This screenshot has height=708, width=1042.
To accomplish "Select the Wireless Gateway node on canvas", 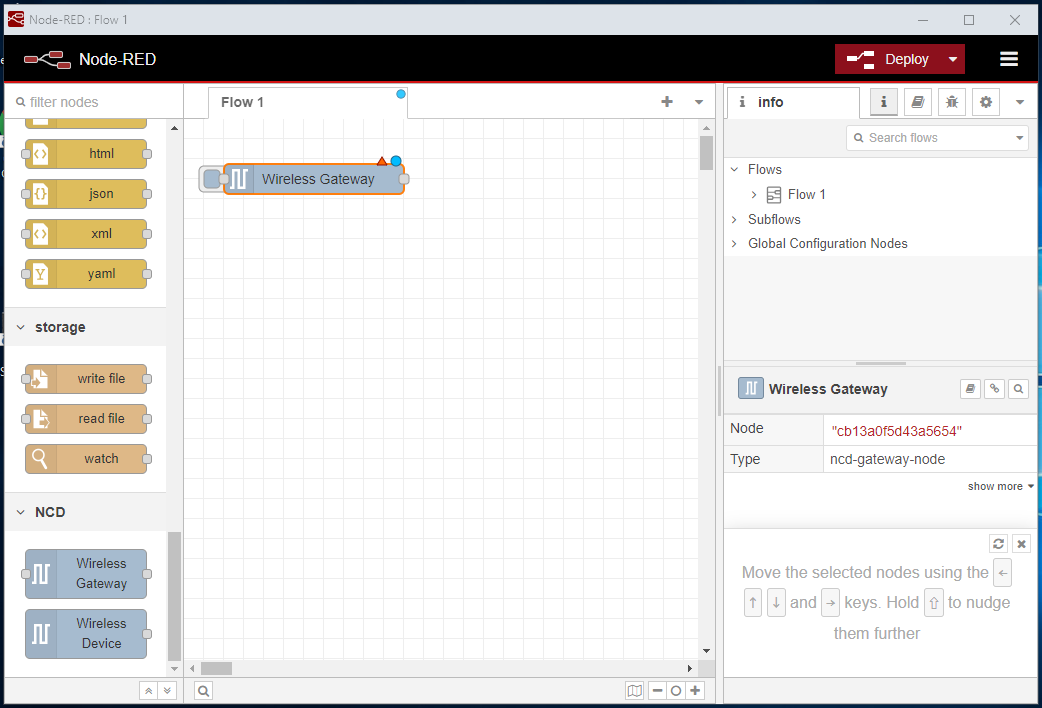I will click(314, 179).
